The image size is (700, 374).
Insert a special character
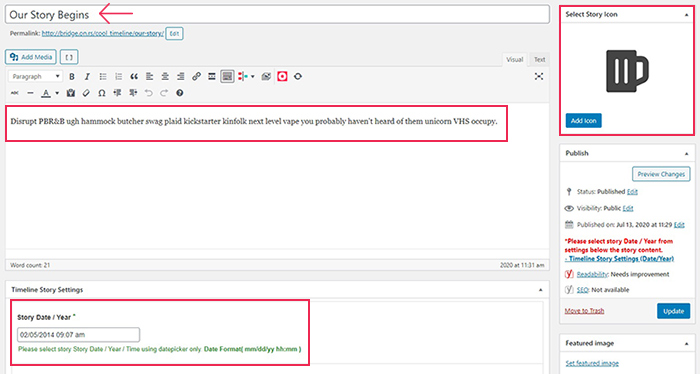coord(102,93)
